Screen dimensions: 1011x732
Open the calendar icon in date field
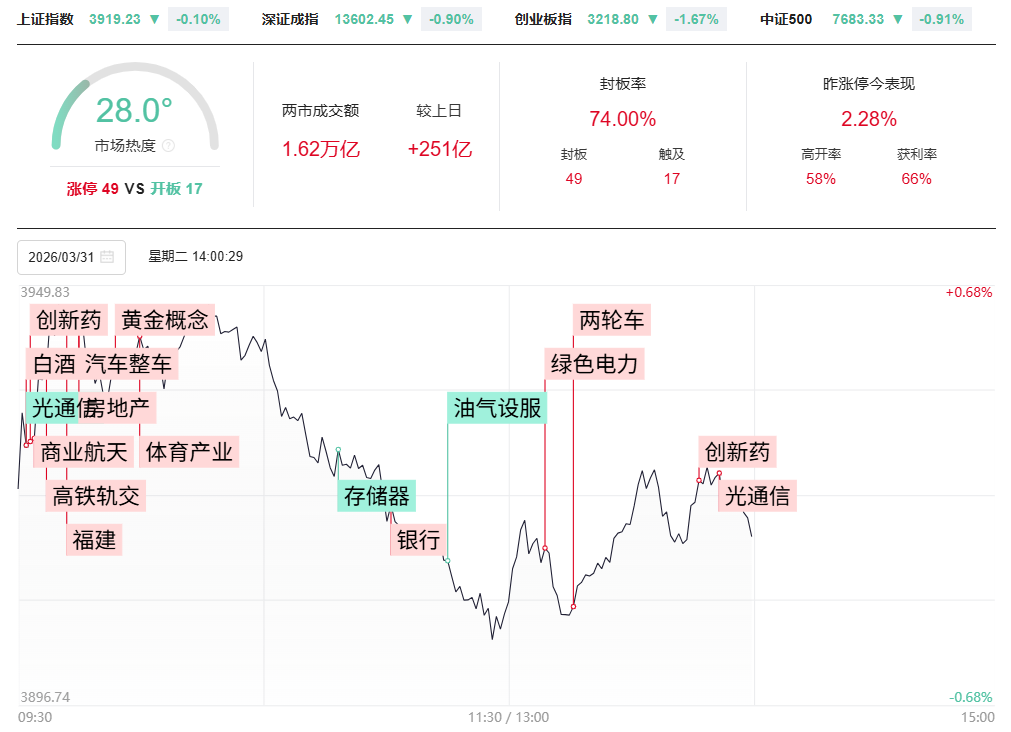coord(107,257)
